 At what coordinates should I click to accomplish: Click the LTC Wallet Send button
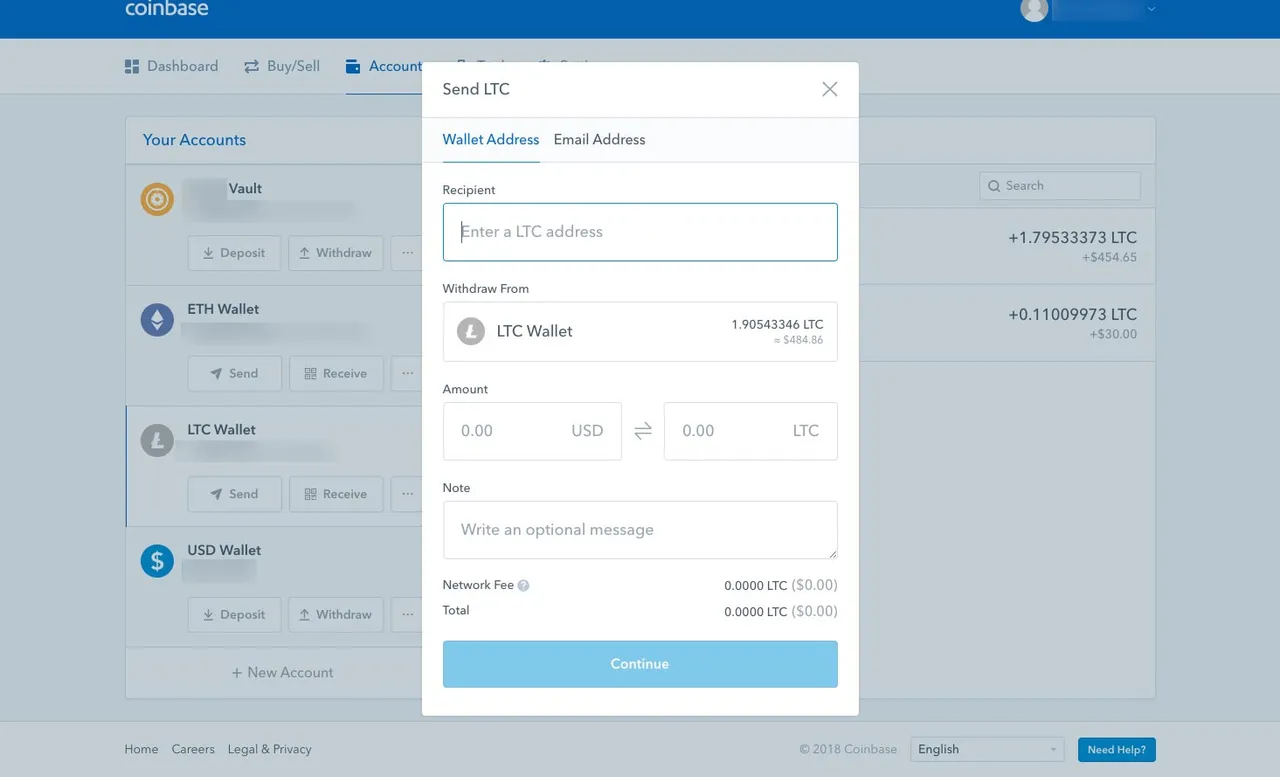234,494
